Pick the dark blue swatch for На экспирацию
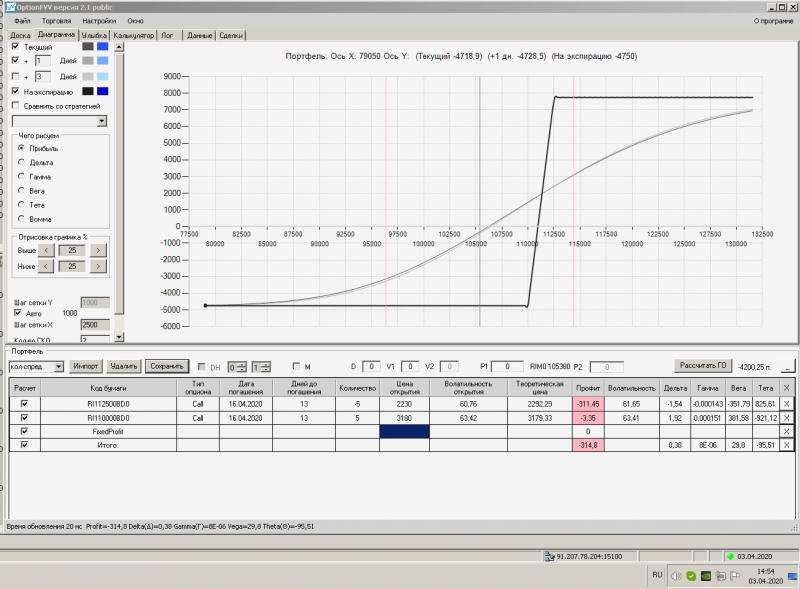This screenshot has height=589, width=800. point(103,91)
